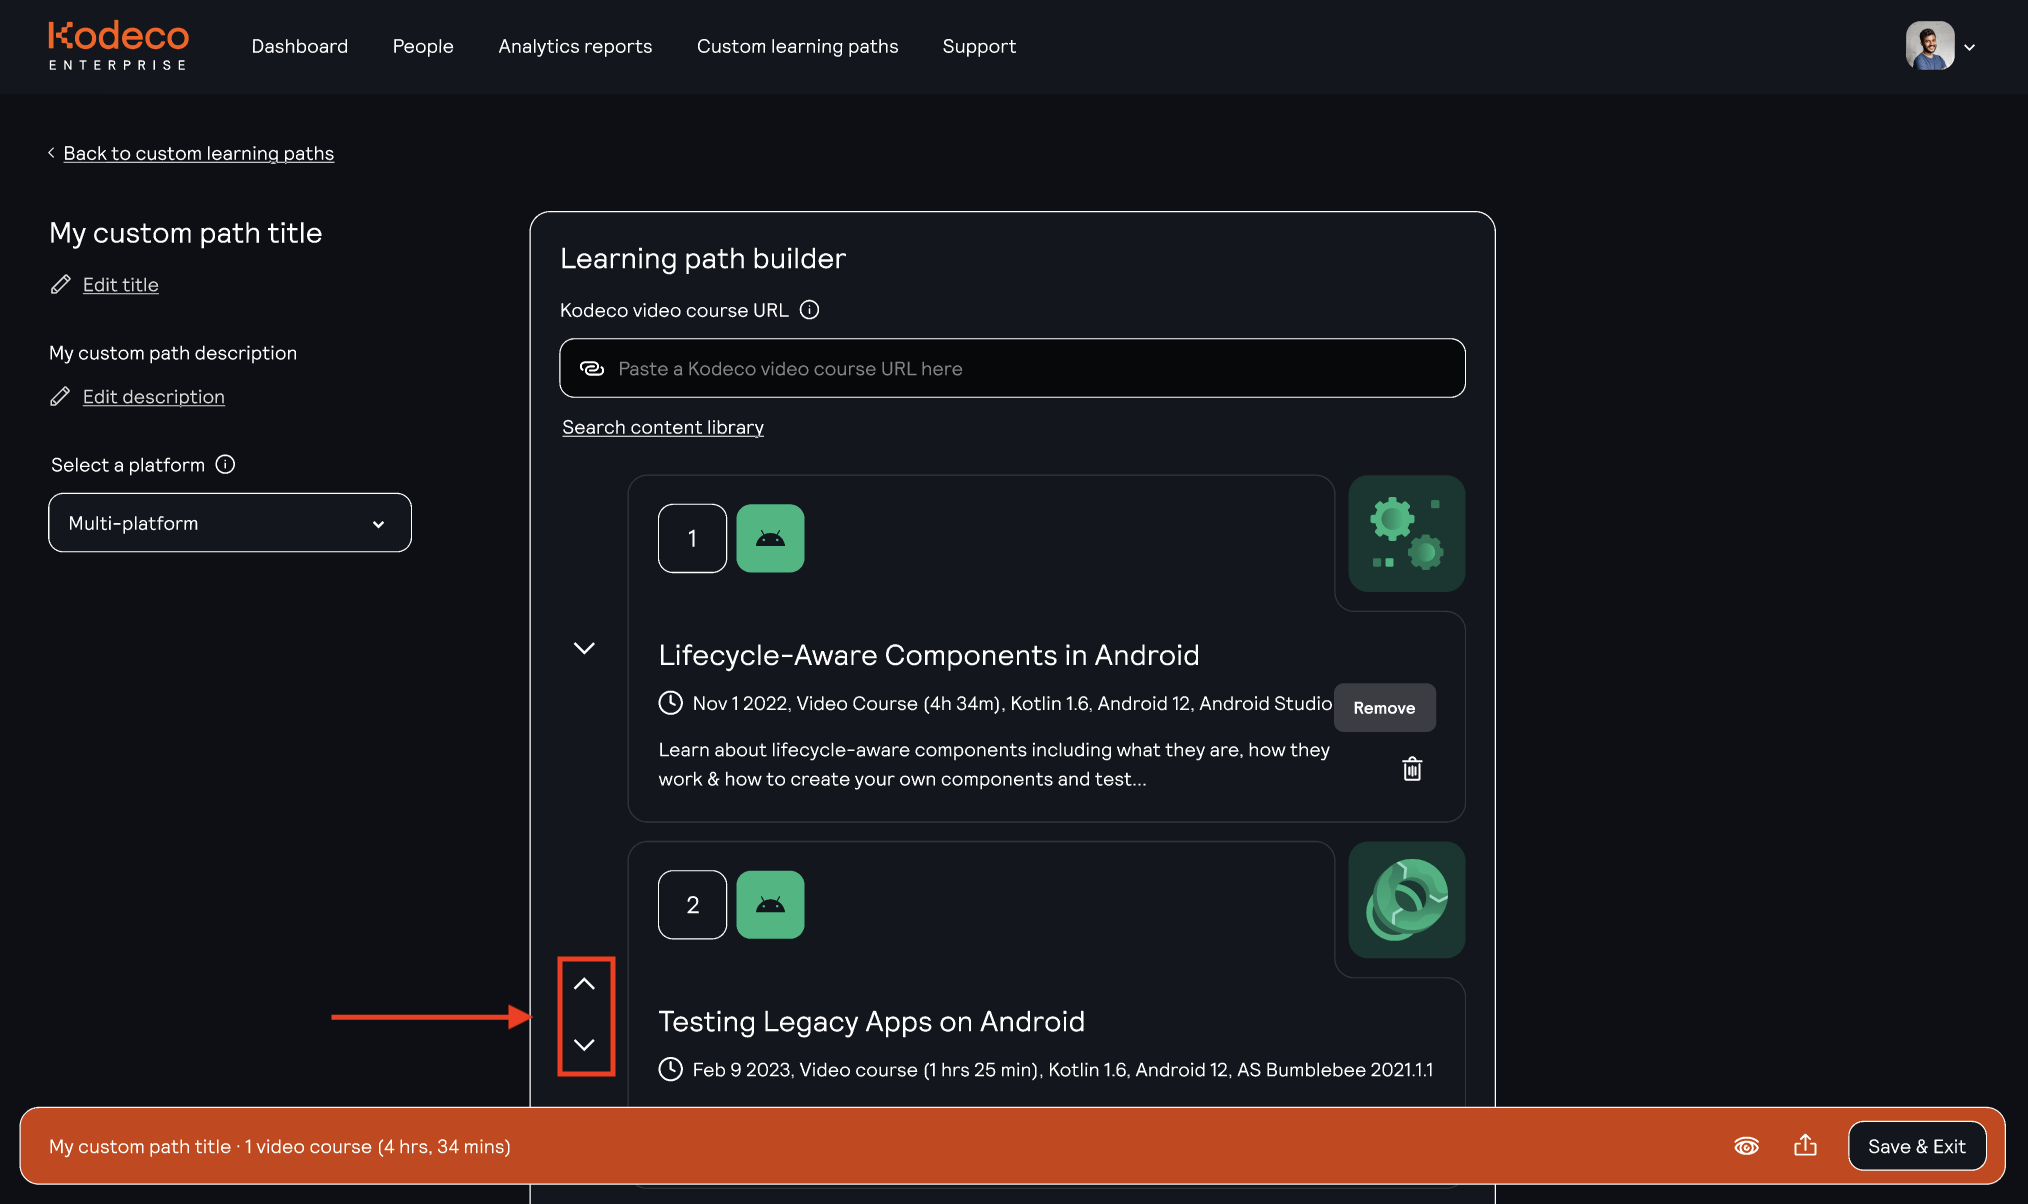2028x1204 pixels.
Task: Open Analytics reports
Action: coord(575,46)
